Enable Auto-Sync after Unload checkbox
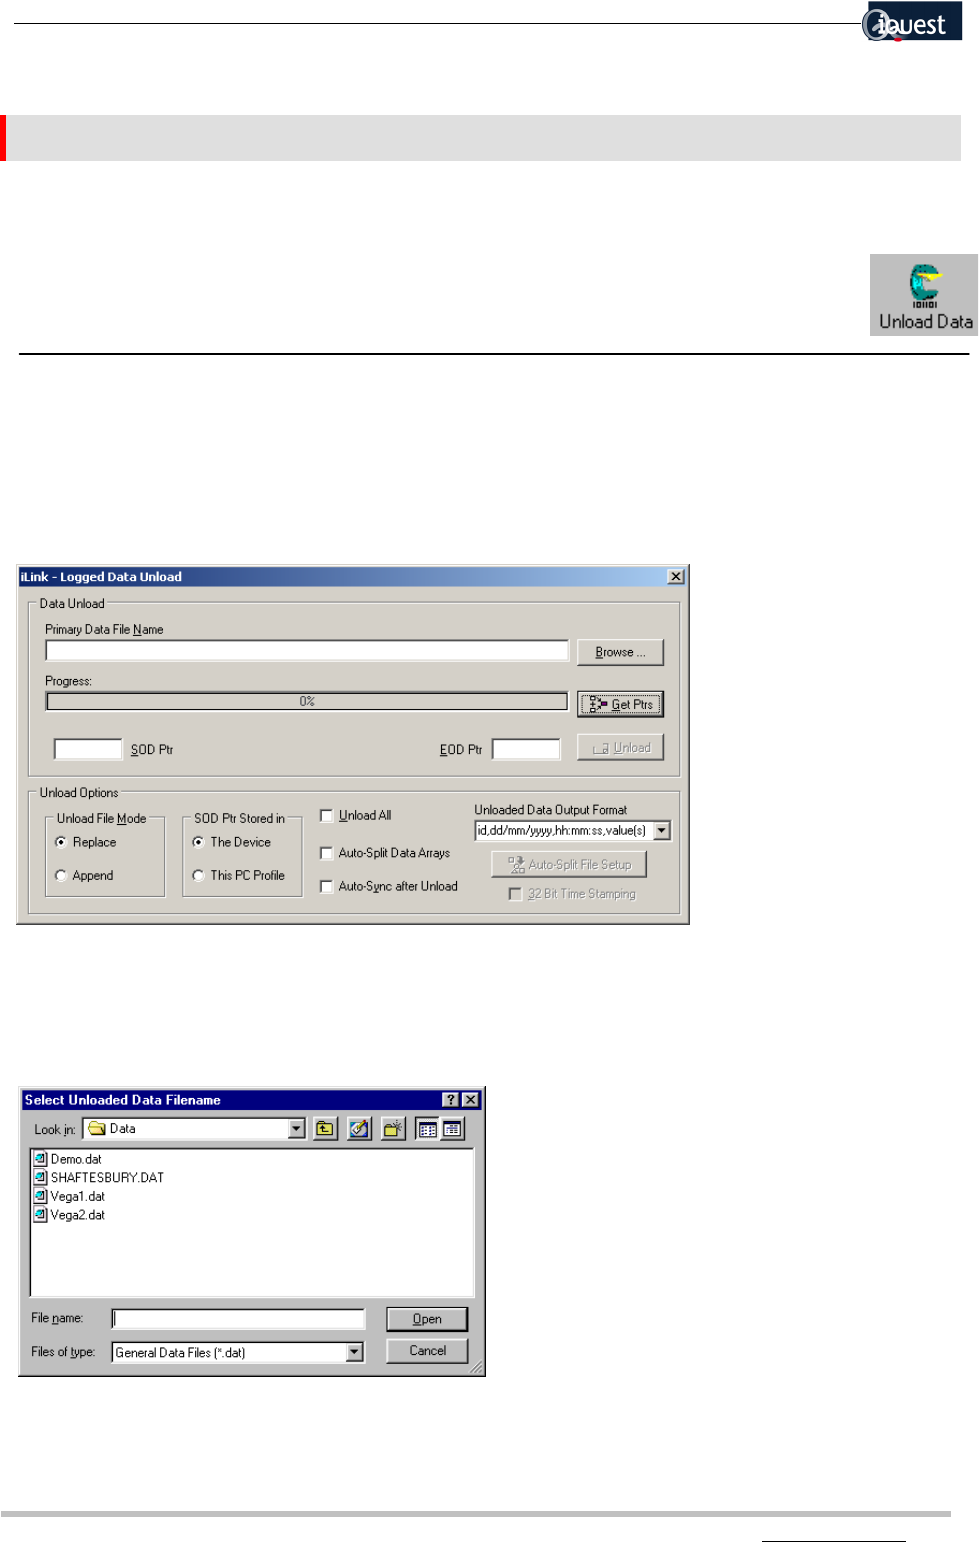 [326, 886]
